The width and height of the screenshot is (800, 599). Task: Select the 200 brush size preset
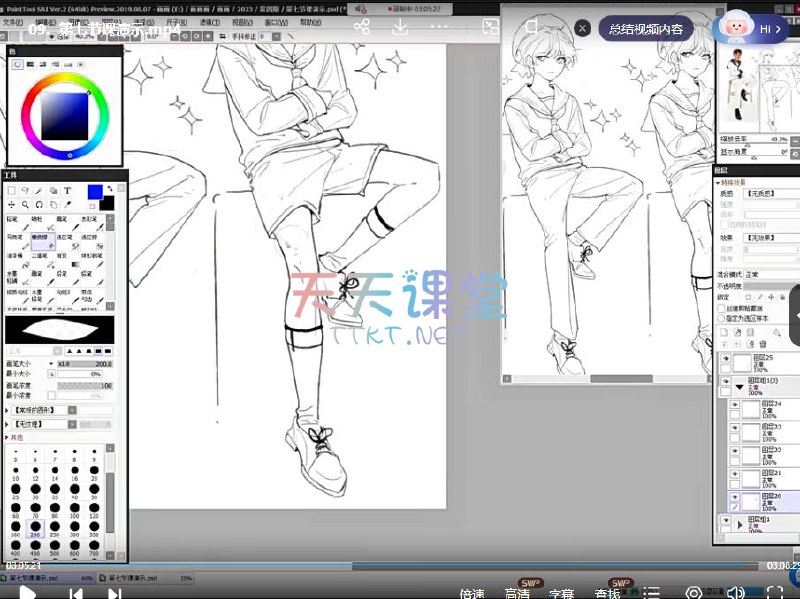[x=35, y=527]
